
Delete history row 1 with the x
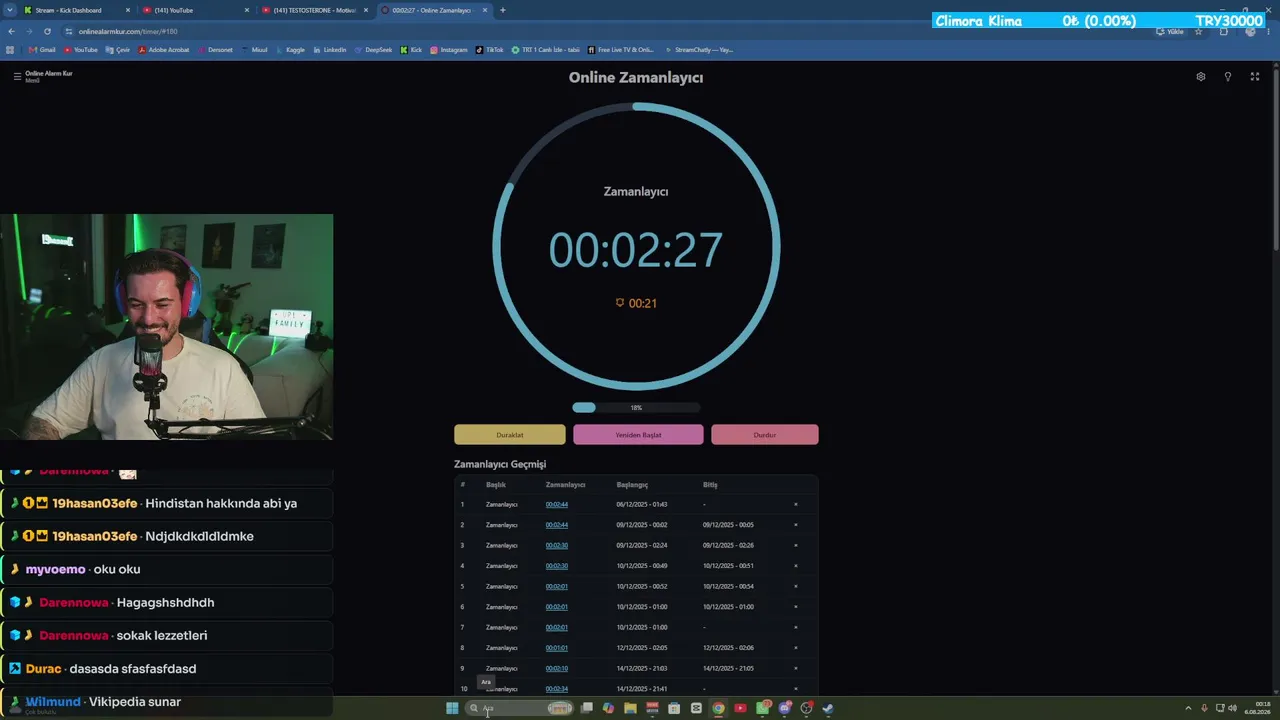pos(796,505)
